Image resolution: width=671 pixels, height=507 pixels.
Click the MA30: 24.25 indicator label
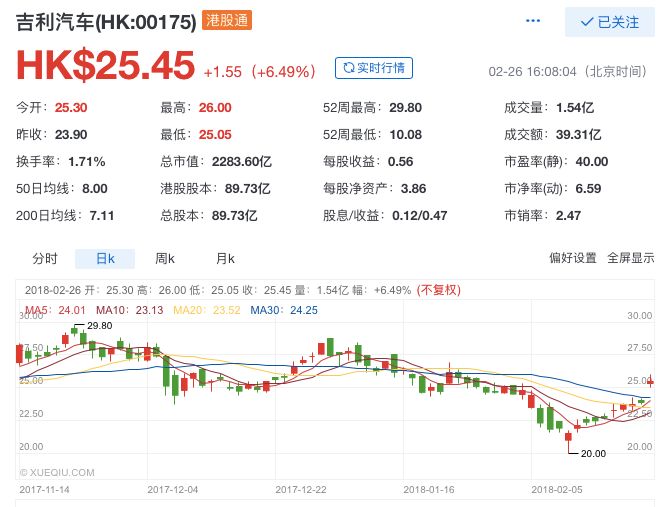coord(284,310)
